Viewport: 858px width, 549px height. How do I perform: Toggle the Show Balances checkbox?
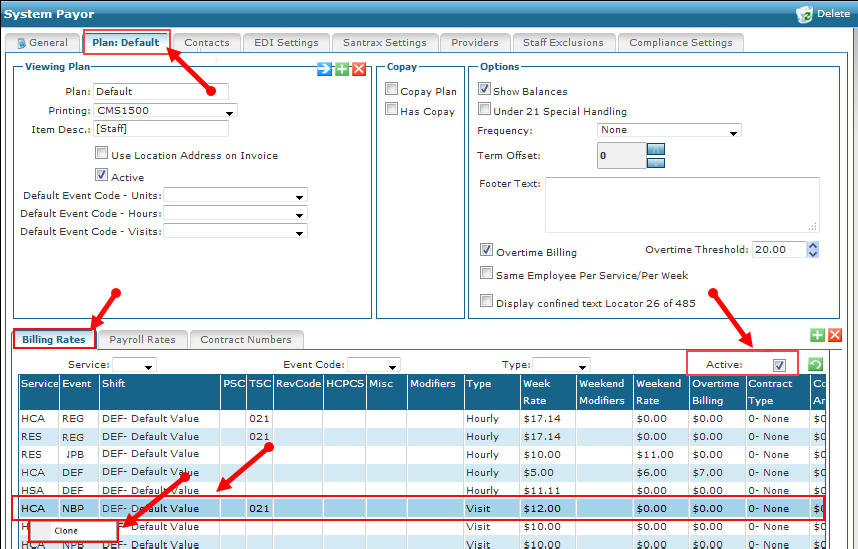485,90
